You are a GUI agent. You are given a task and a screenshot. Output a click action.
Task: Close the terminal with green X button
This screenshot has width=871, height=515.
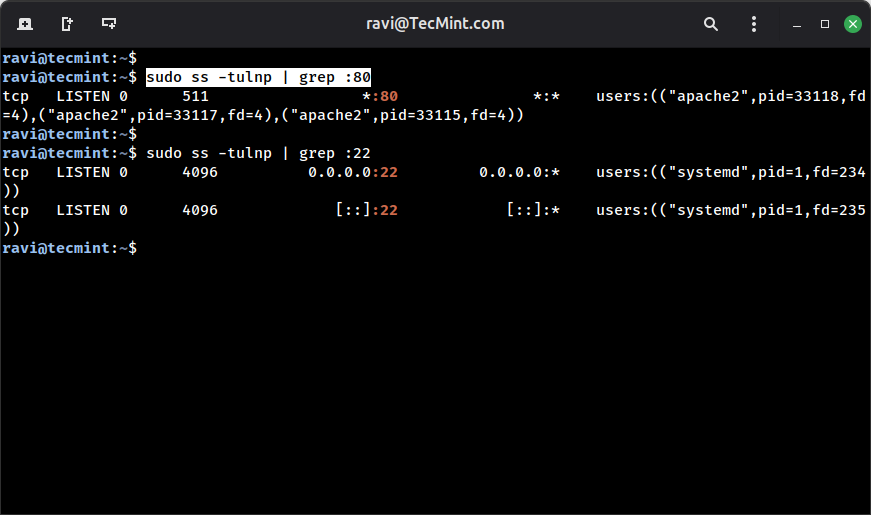click(x=853, y=24)
